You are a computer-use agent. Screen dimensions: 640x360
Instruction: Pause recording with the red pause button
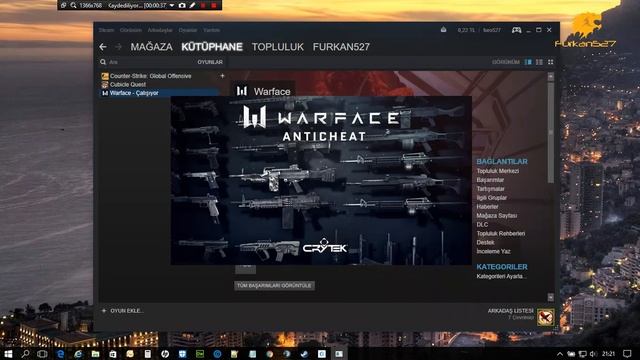tap(203, 5)
